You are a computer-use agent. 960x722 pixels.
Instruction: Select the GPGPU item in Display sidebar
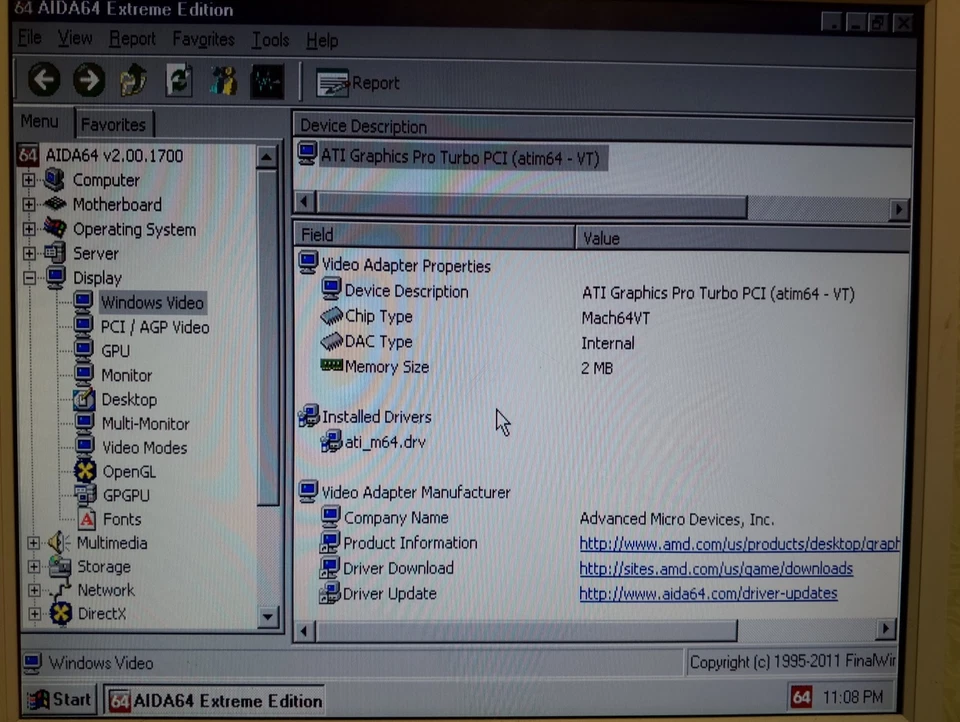point(126,495)
